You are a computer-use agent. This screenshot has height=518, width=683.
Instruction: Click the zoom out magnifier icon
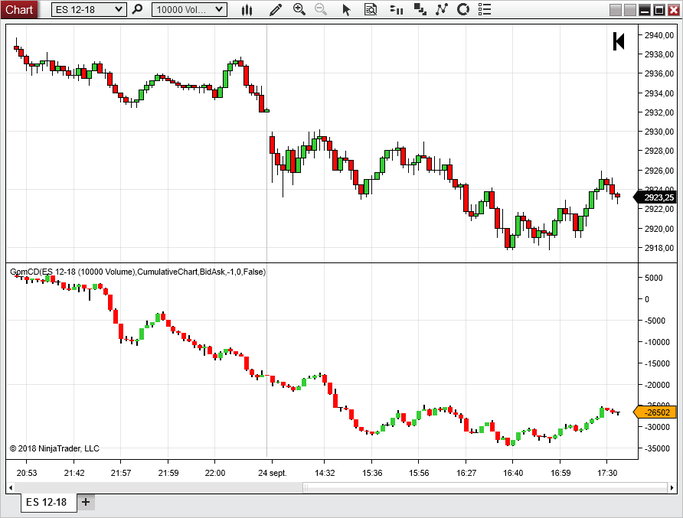[x=321, y=10]
